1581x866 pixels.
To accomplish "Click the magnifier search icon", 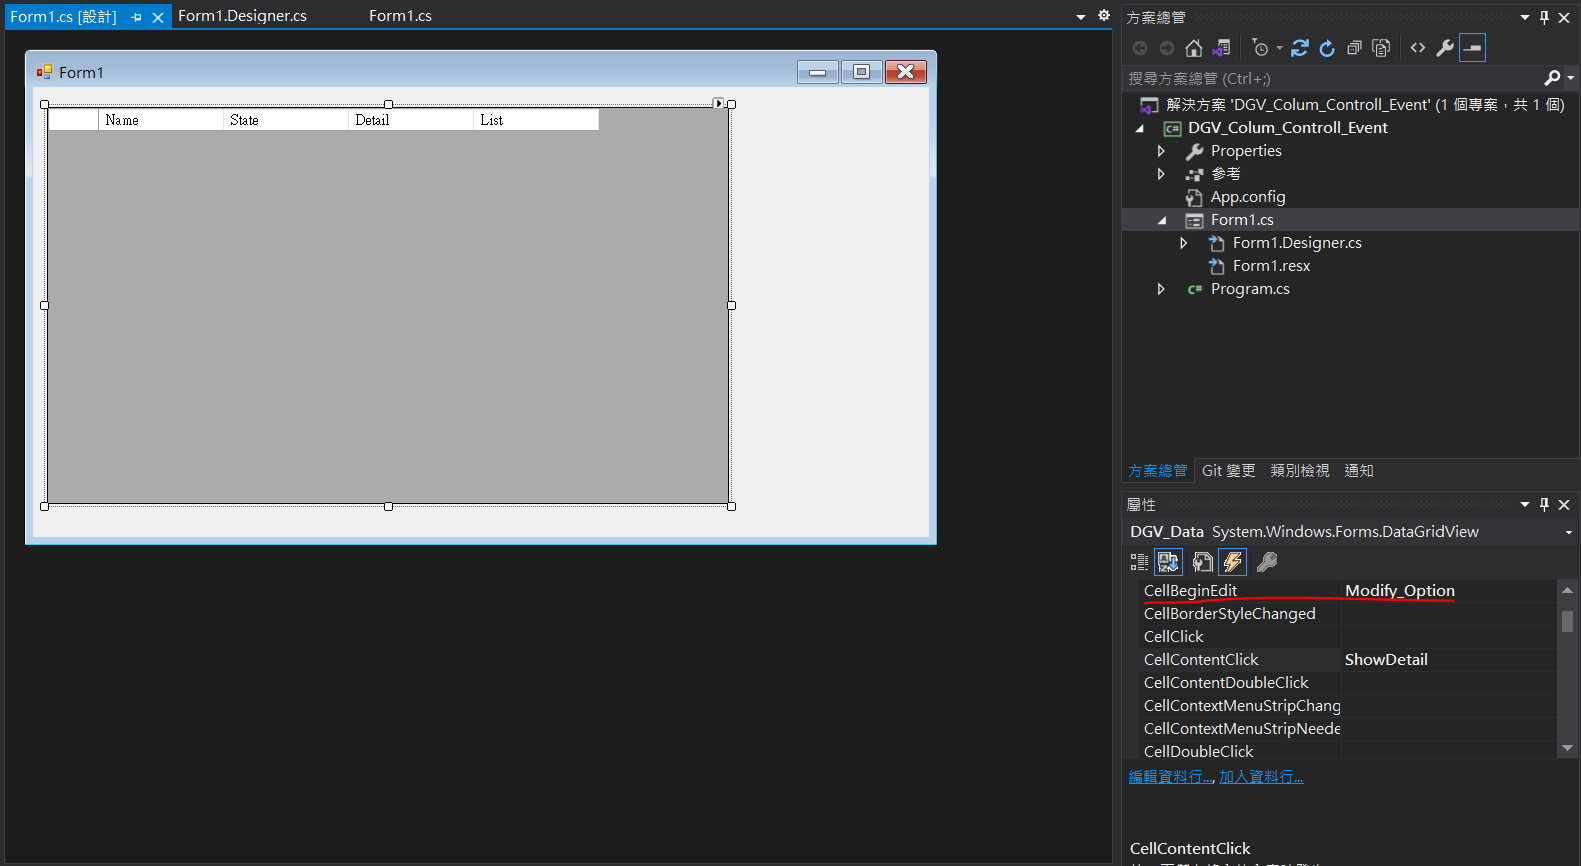I will pyautogui.click(x=1552, y=78).
